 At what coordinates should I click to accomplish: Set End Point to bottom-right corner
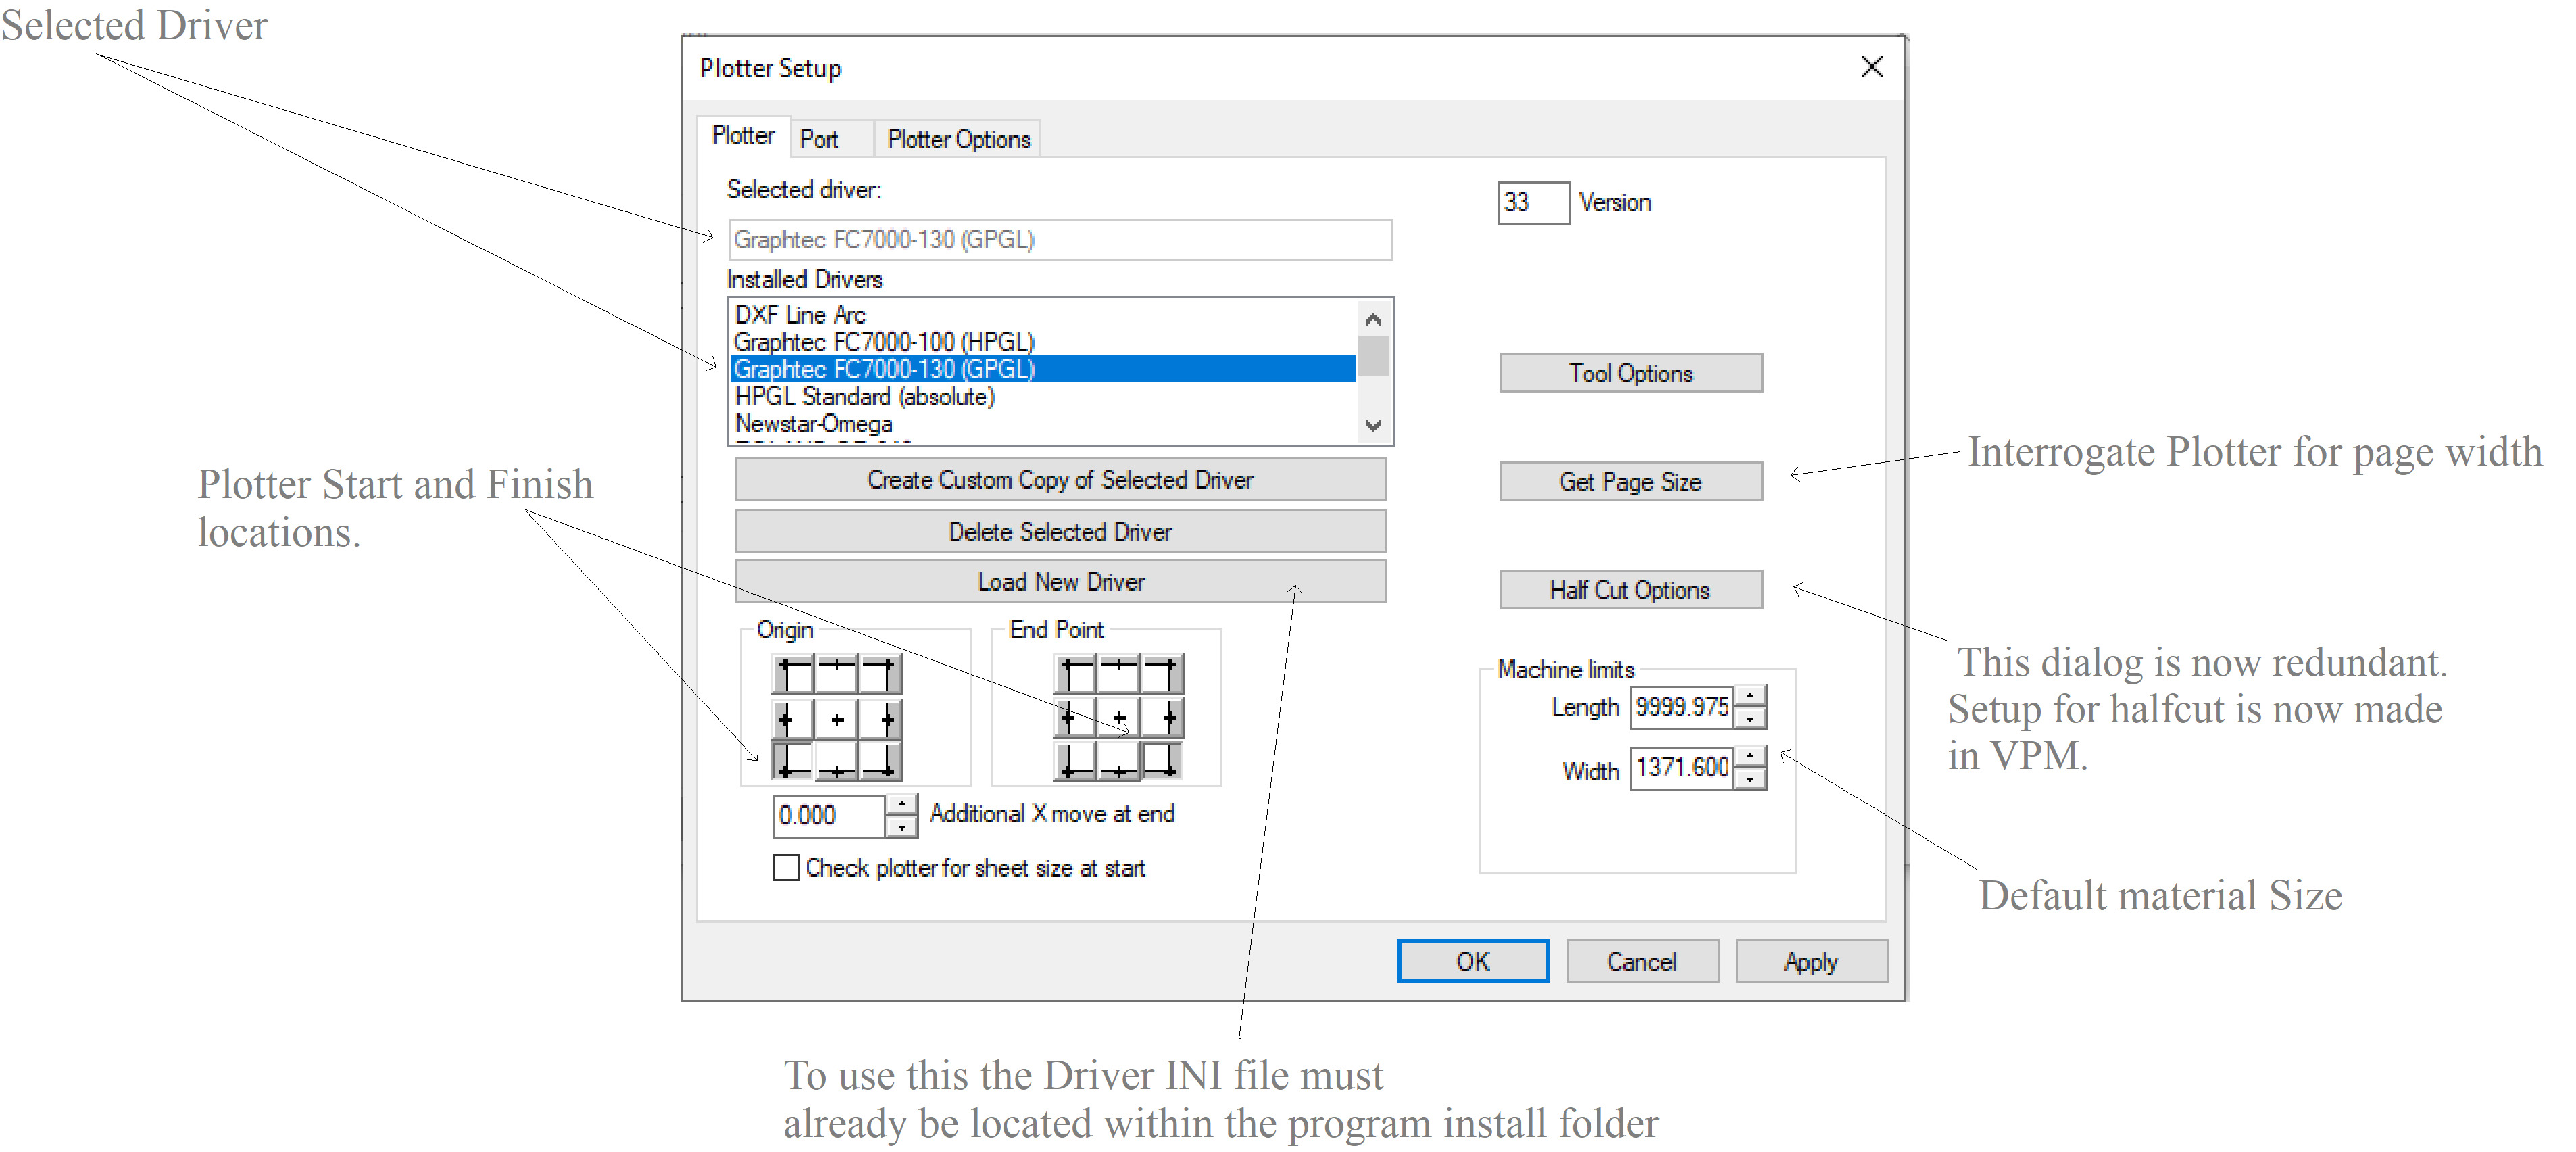point(1163,762)
